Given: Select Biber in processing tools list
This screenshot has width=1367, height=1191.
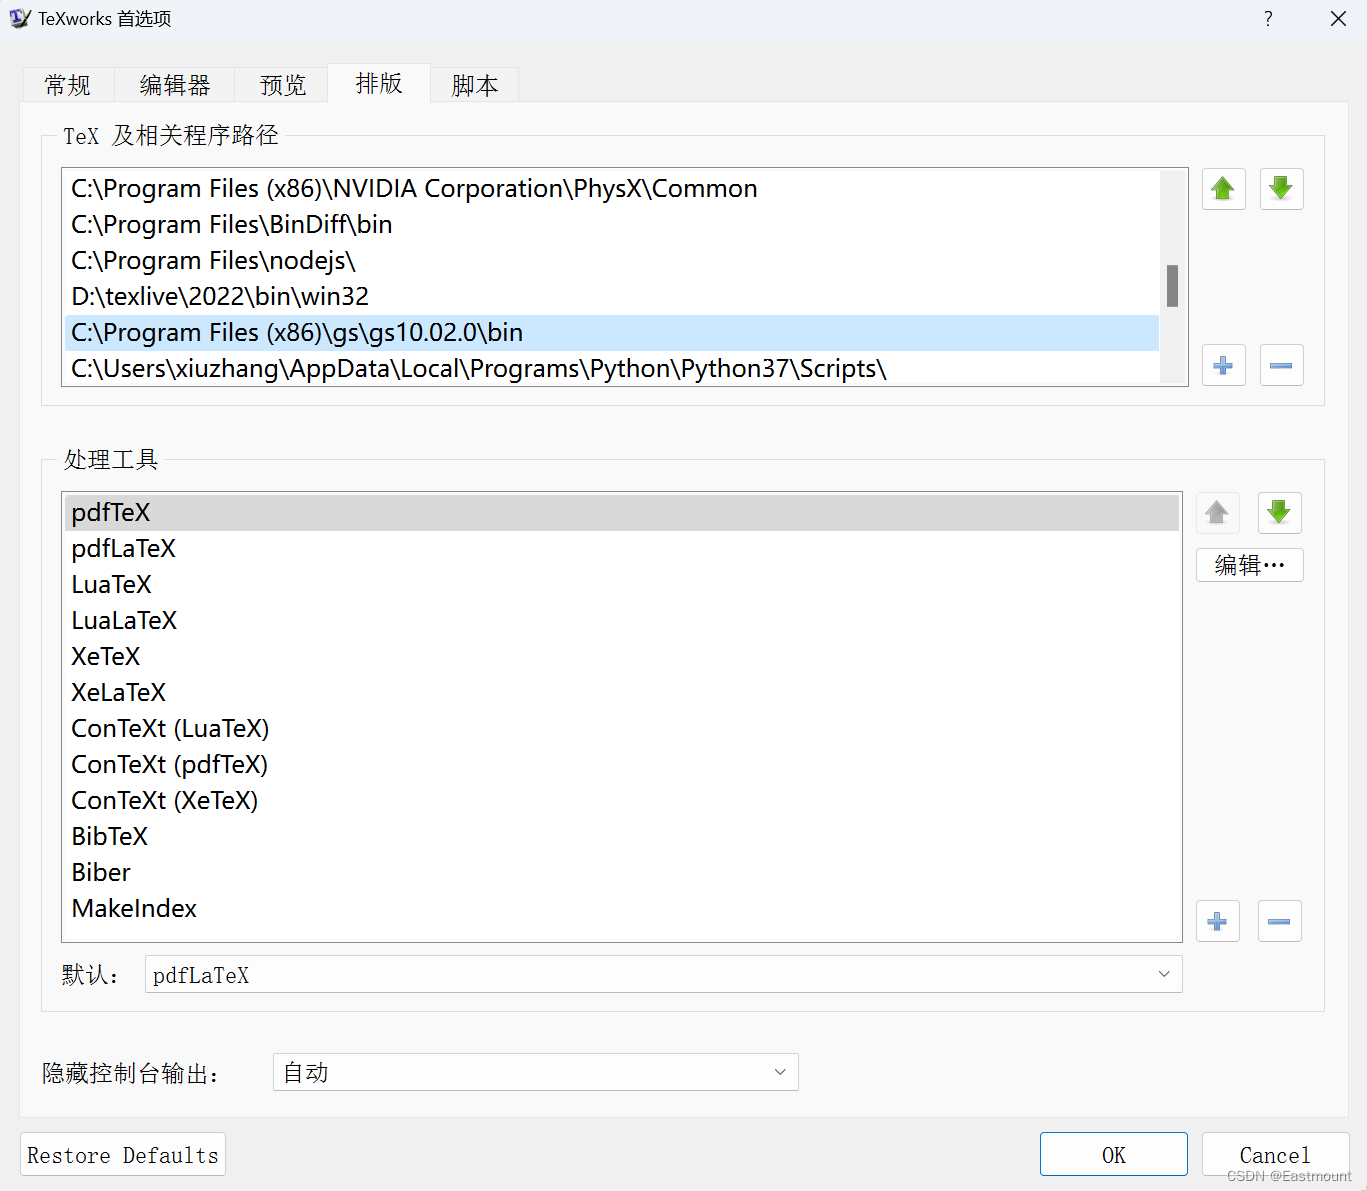Looking at the screenshot, I should pyautogui.click(x=622, y=872).
